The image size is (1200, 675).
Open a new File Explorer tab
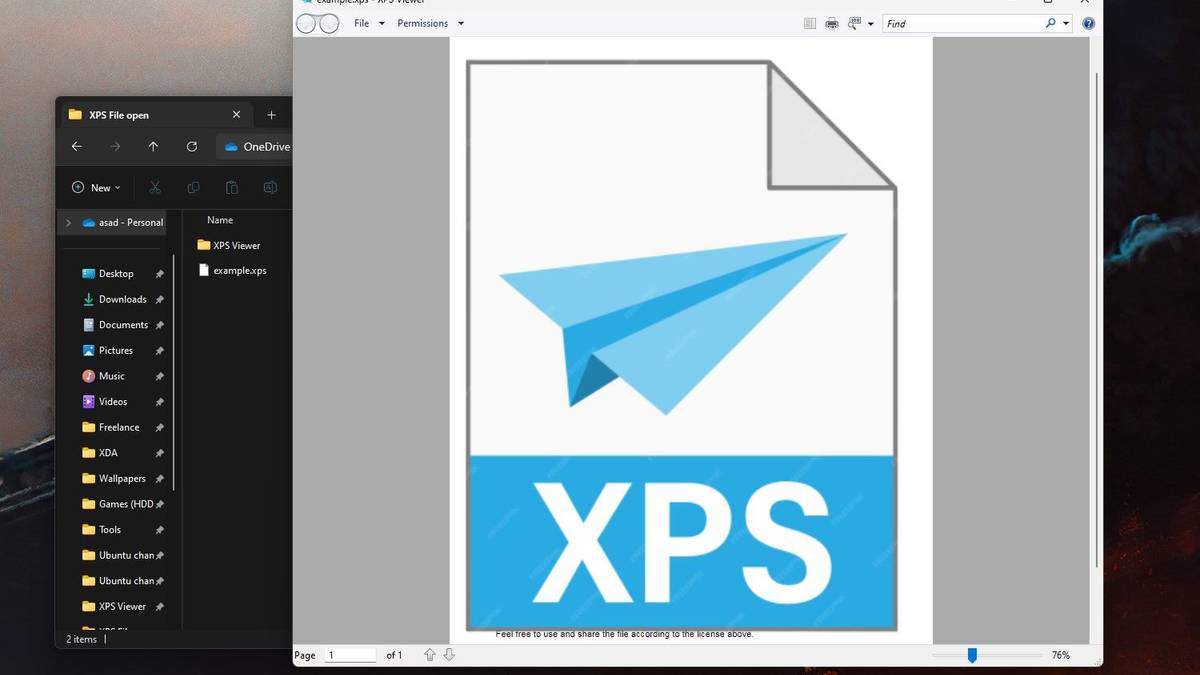point(271,114)
